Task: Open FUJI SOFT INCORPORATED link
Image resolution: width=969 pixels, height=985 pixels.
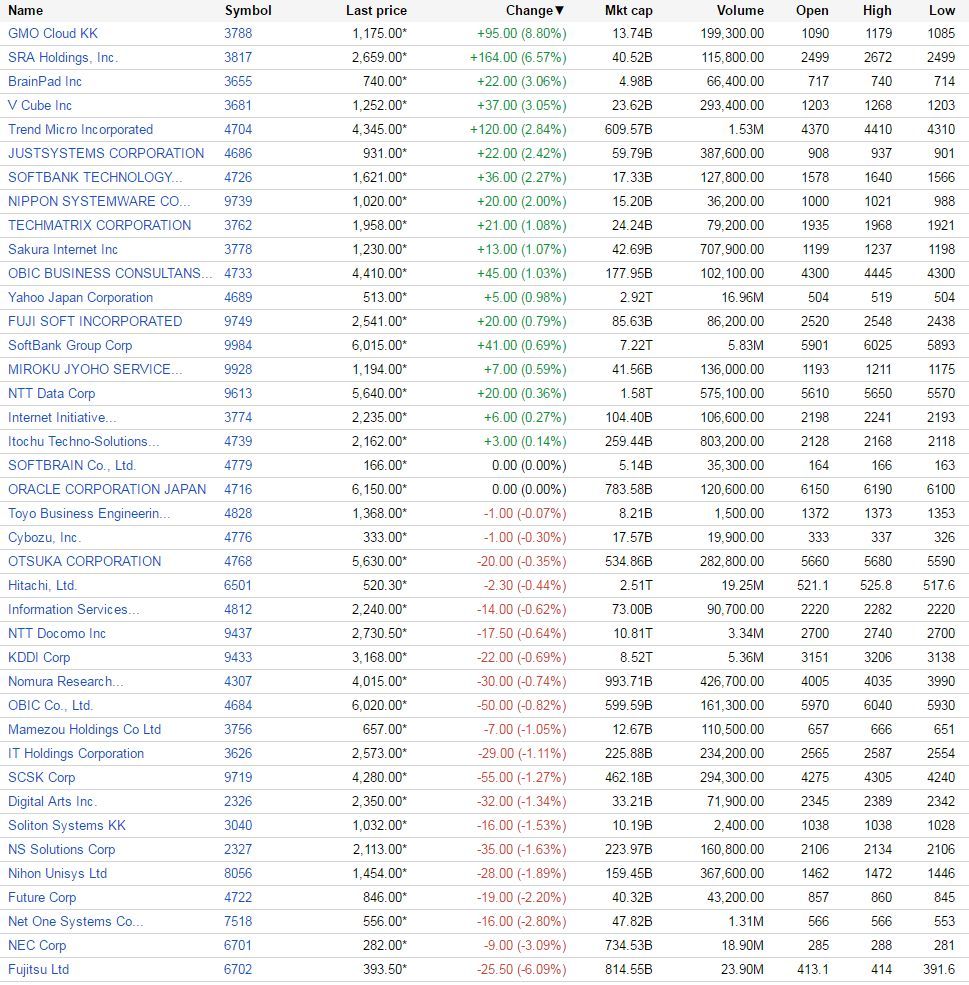Action: pos(95,322)
